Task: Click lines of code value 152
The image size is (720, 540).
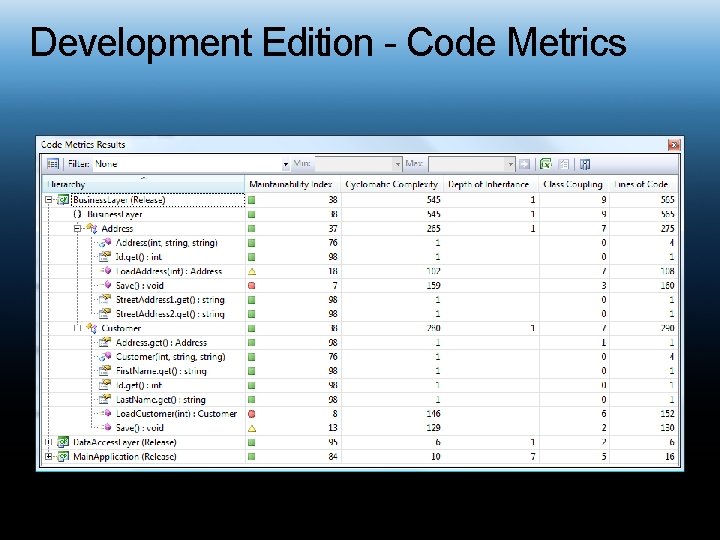Action: click(x=667, y=413)
